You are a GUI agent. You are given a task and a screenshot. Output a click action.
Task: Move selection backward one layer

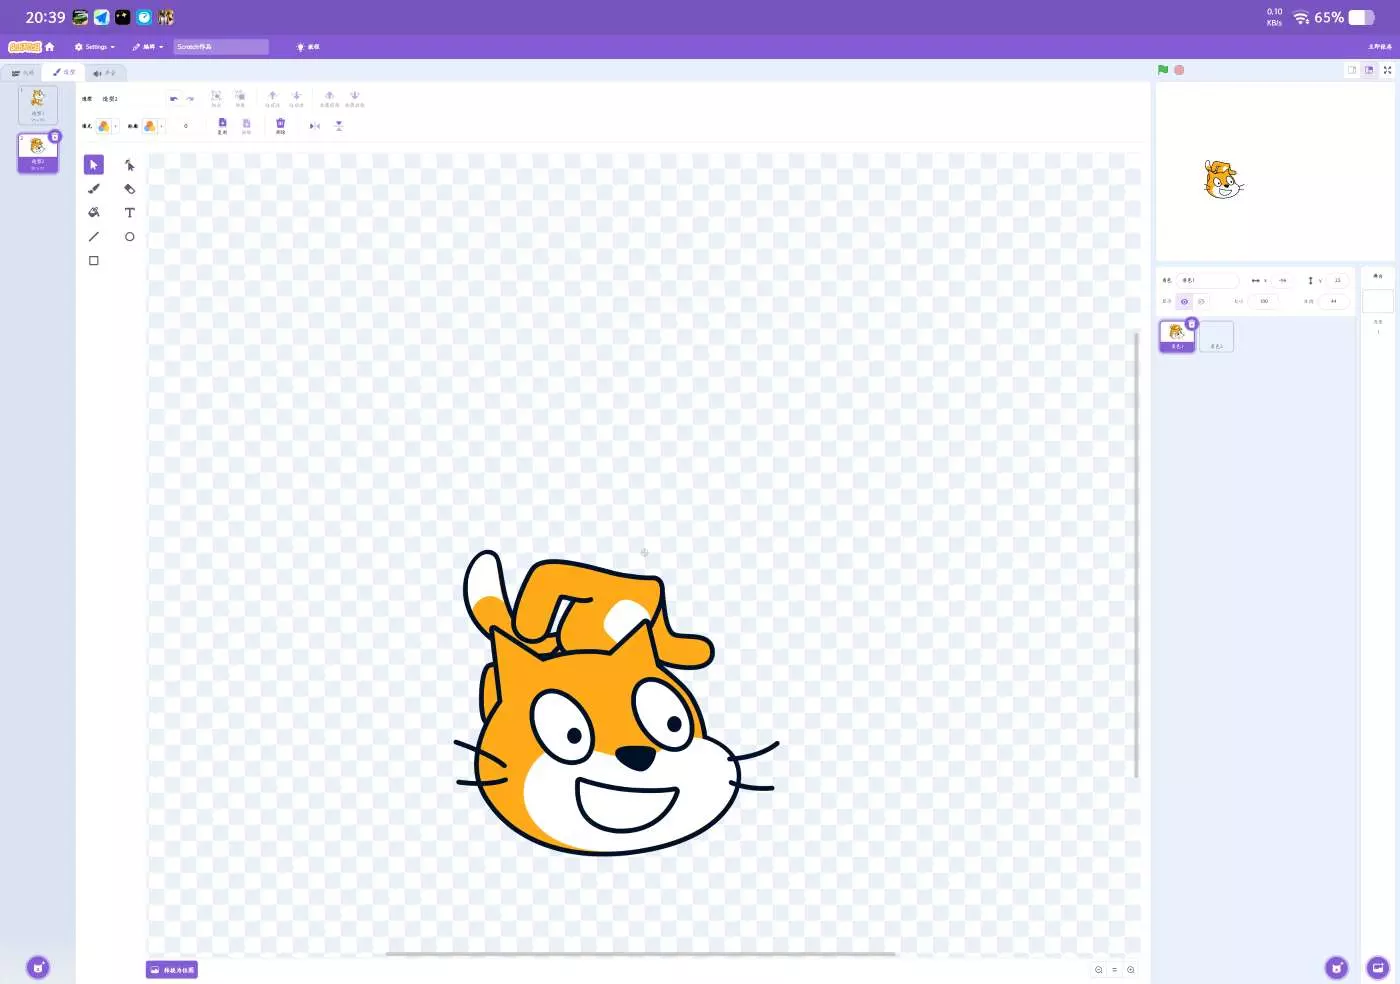296,98
